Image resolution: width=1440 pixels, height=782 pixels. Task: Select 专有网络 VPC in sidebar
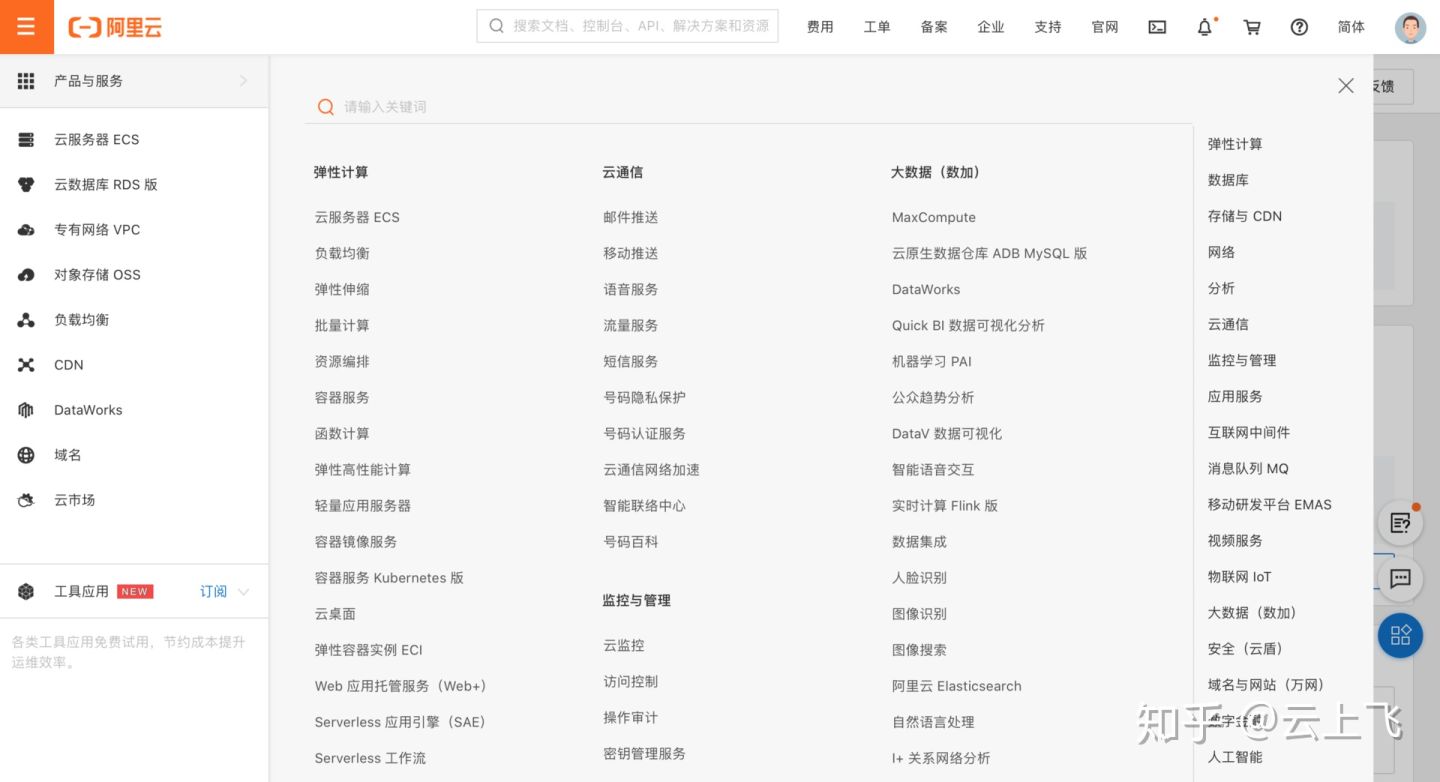click(97, 230)
